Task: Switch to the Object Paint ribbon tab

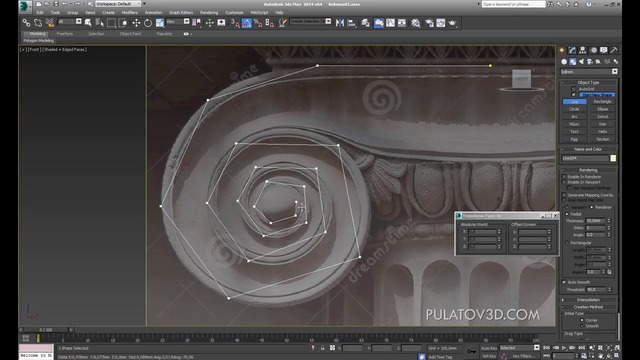Action: [x=130, y=34]
